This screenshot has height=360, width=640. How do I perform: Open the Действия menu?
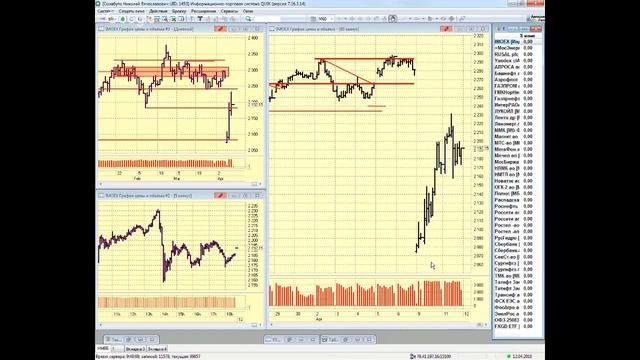point(158,11)
